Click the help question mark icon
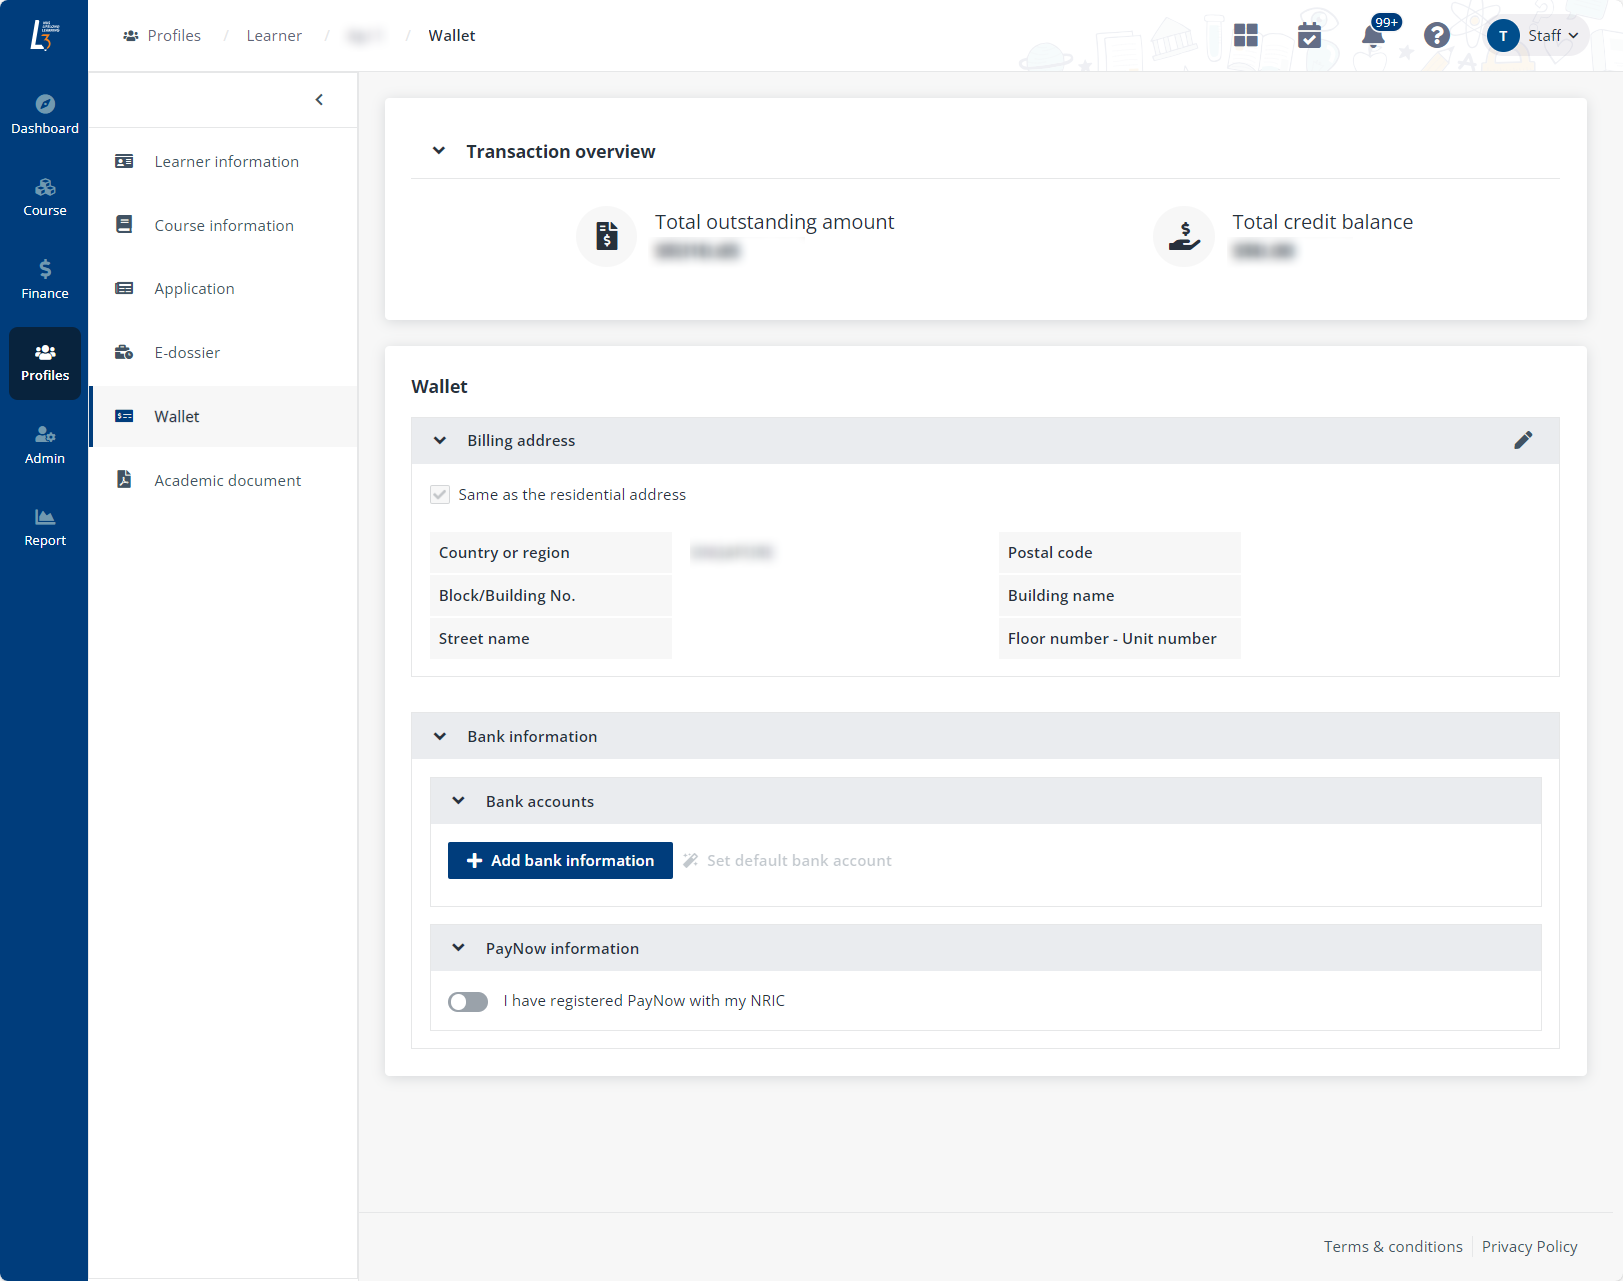The height and width of the screenshot is (1281, 1623). click(x=1436, y=36)
